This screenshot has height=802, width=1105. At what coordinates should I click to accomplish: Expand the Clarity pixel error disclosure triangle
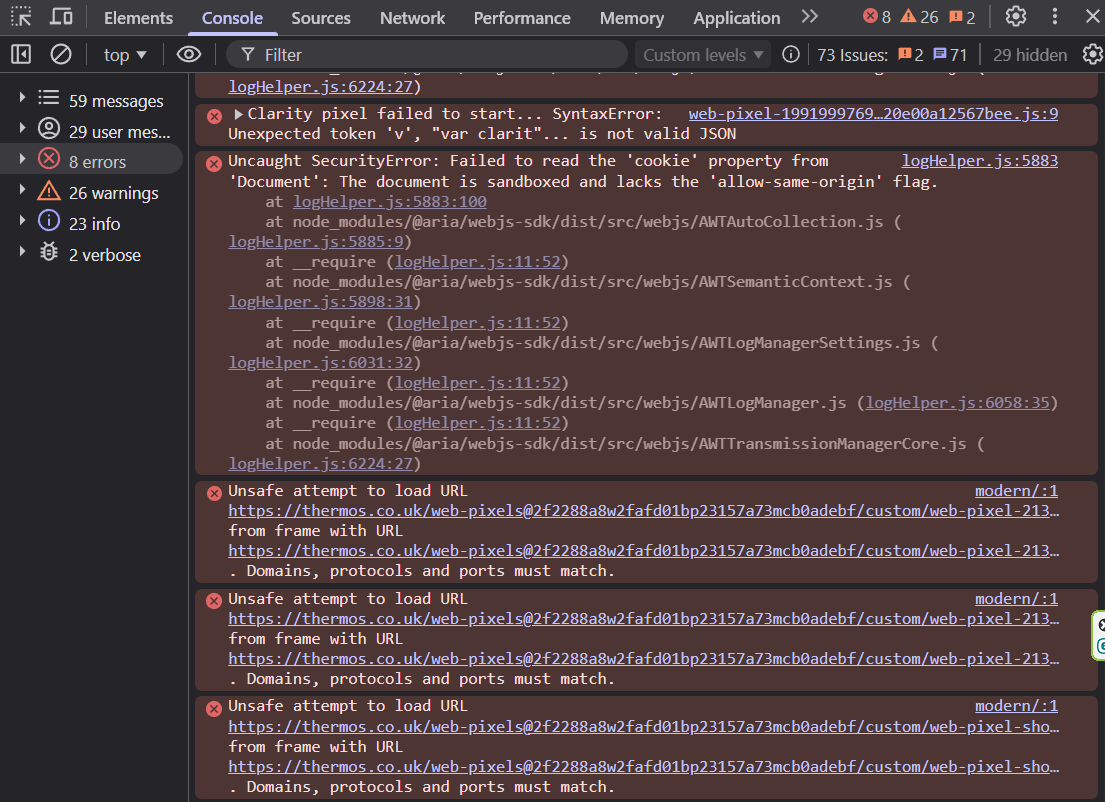point(238,113)
